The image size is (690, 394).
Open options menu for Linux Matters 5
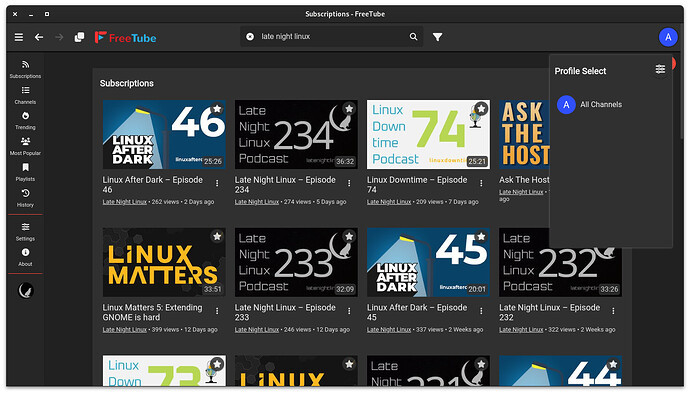tap(217, 311)
